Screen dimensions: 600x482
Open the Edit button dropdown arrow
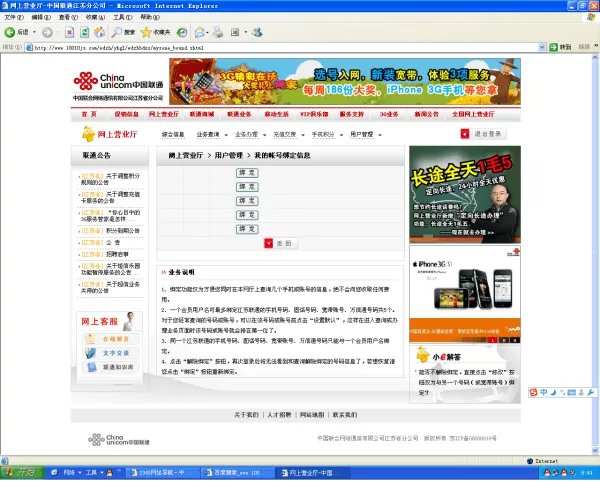tap(246, 33)
